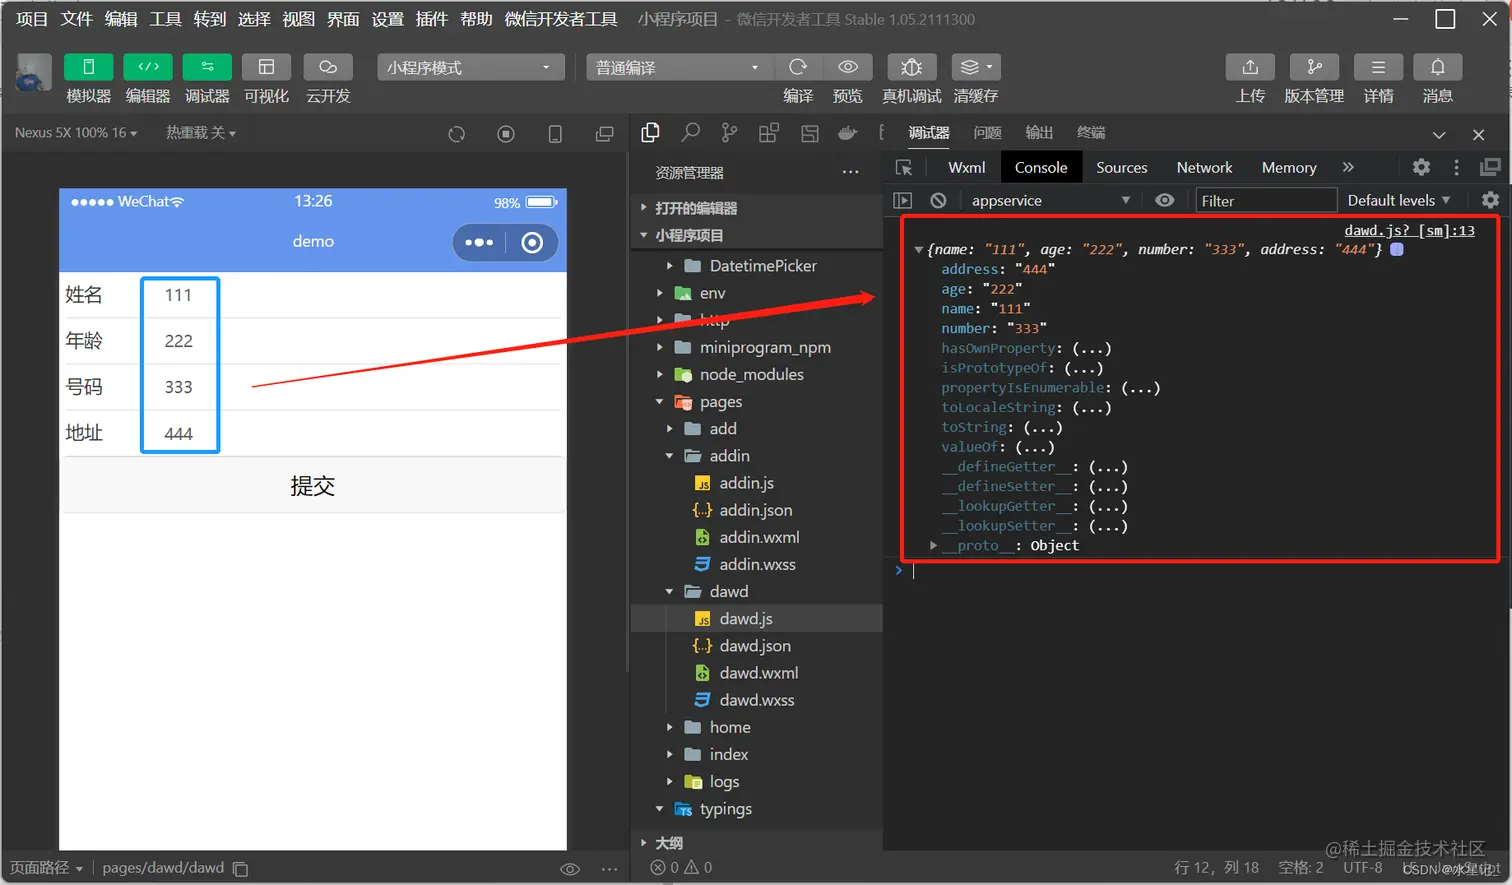Switch to the 问题 (problems) panel tab
Screen dimensions: 1512x885
tap(987, 132)
